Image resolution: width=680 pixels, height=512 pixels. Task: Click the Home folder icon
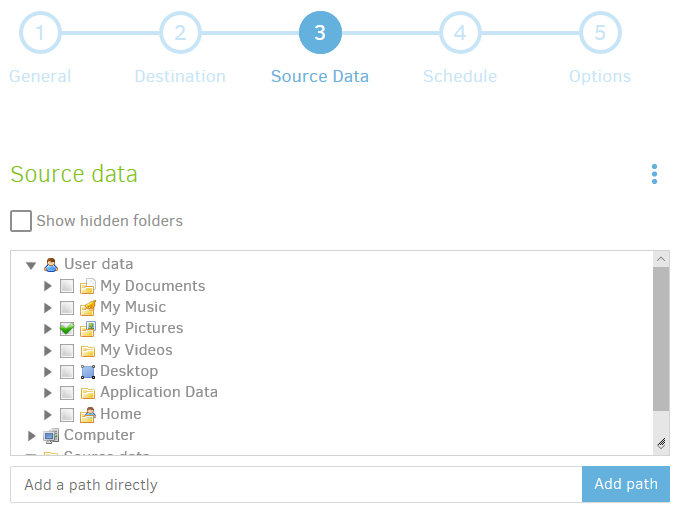click(88, 414)
